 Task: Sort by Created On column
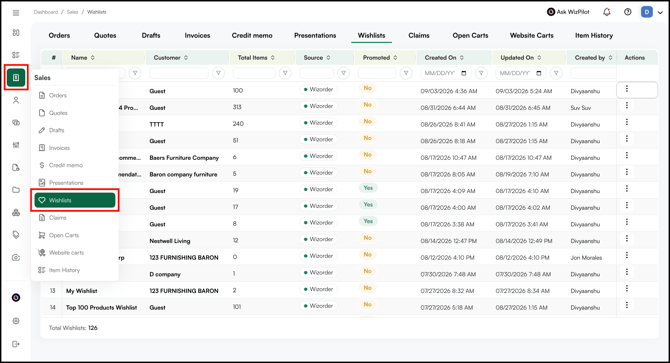click(x=462, y=58)
